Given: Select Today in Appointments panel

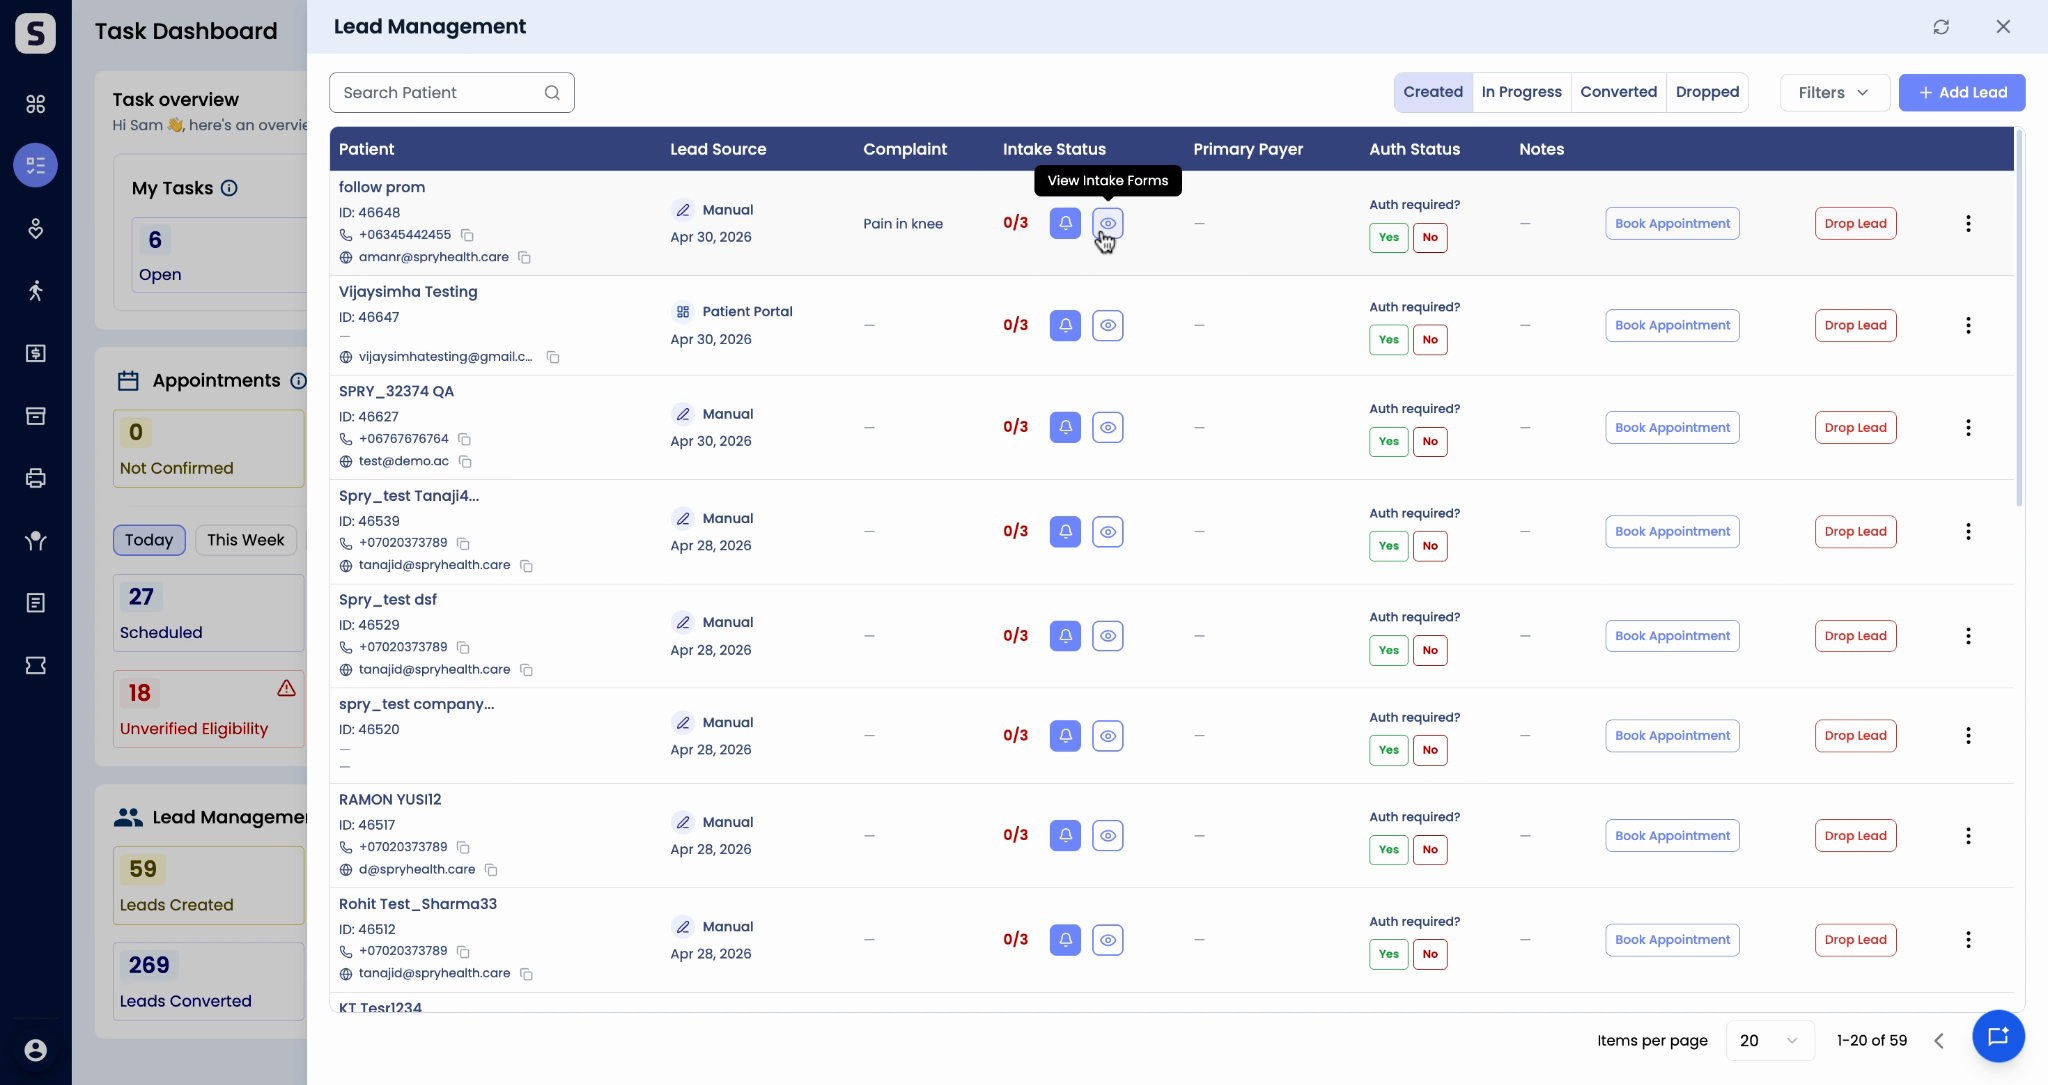Looking at the screenshot, I should tap(149, 540).
